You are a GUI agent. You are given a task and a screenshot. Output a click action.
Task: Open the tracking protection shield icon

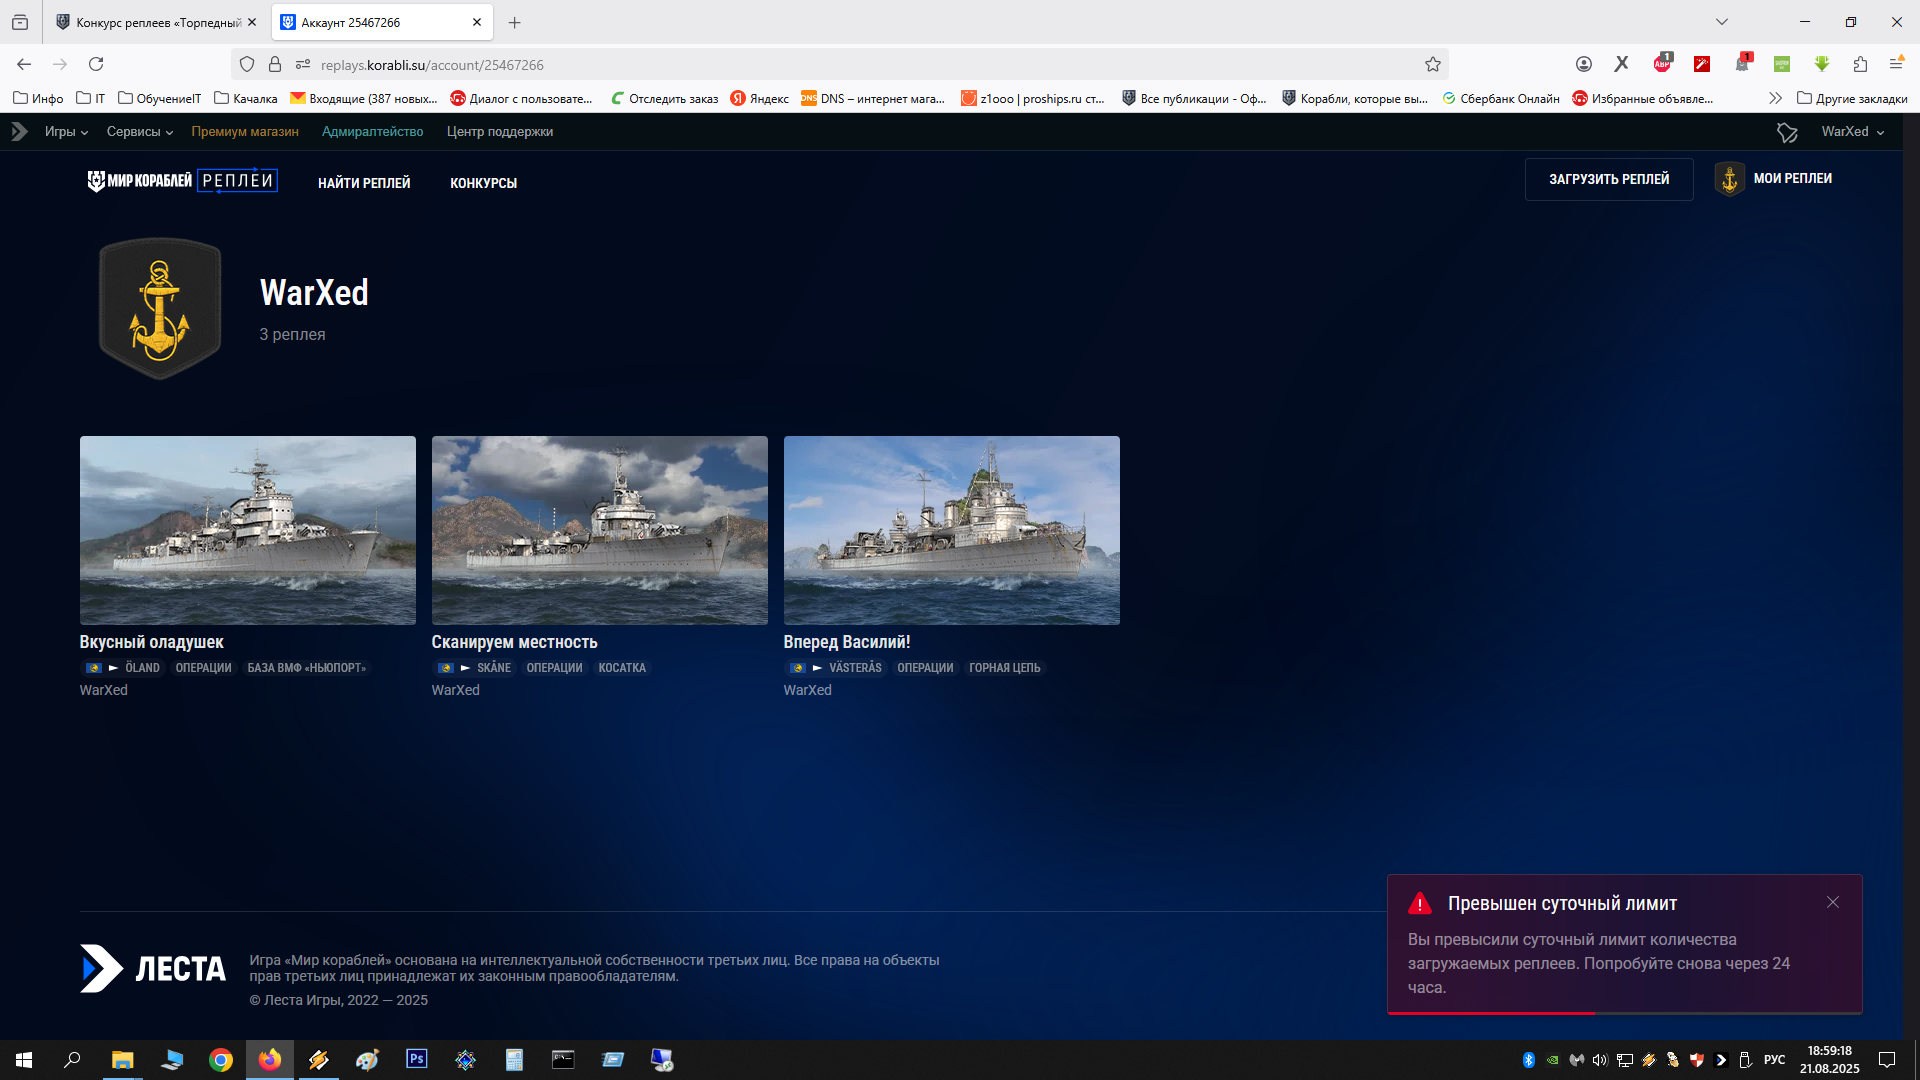(247, 64)
